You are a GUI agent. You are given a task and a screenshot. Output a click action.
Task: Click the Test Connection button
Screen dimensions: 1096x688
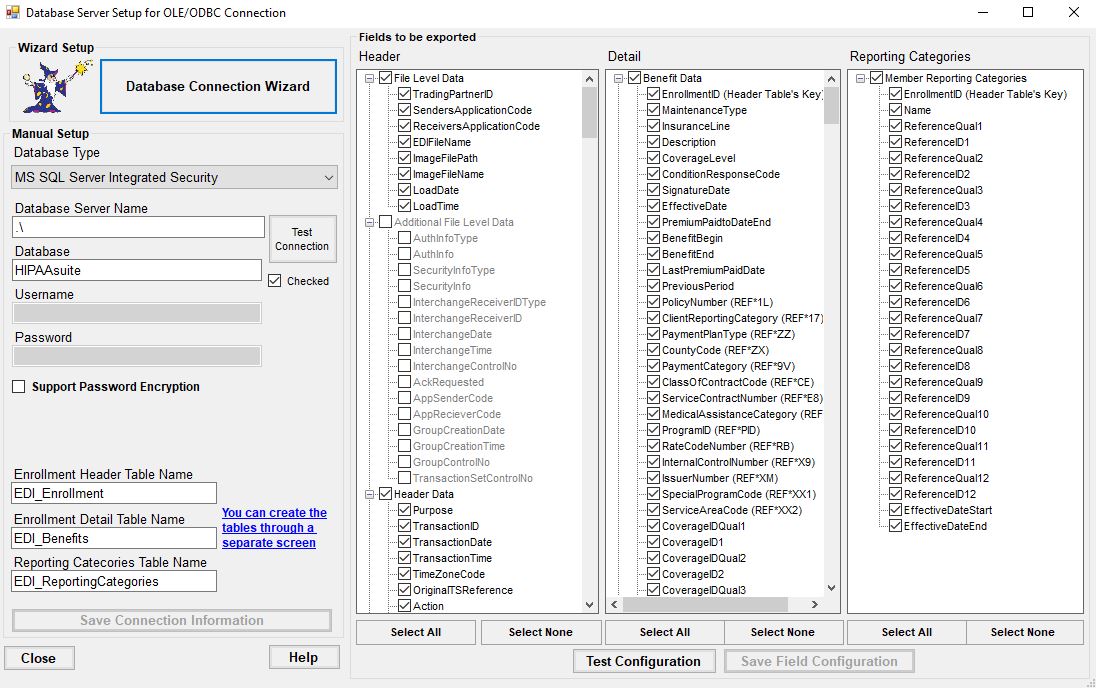coord(302,239)
